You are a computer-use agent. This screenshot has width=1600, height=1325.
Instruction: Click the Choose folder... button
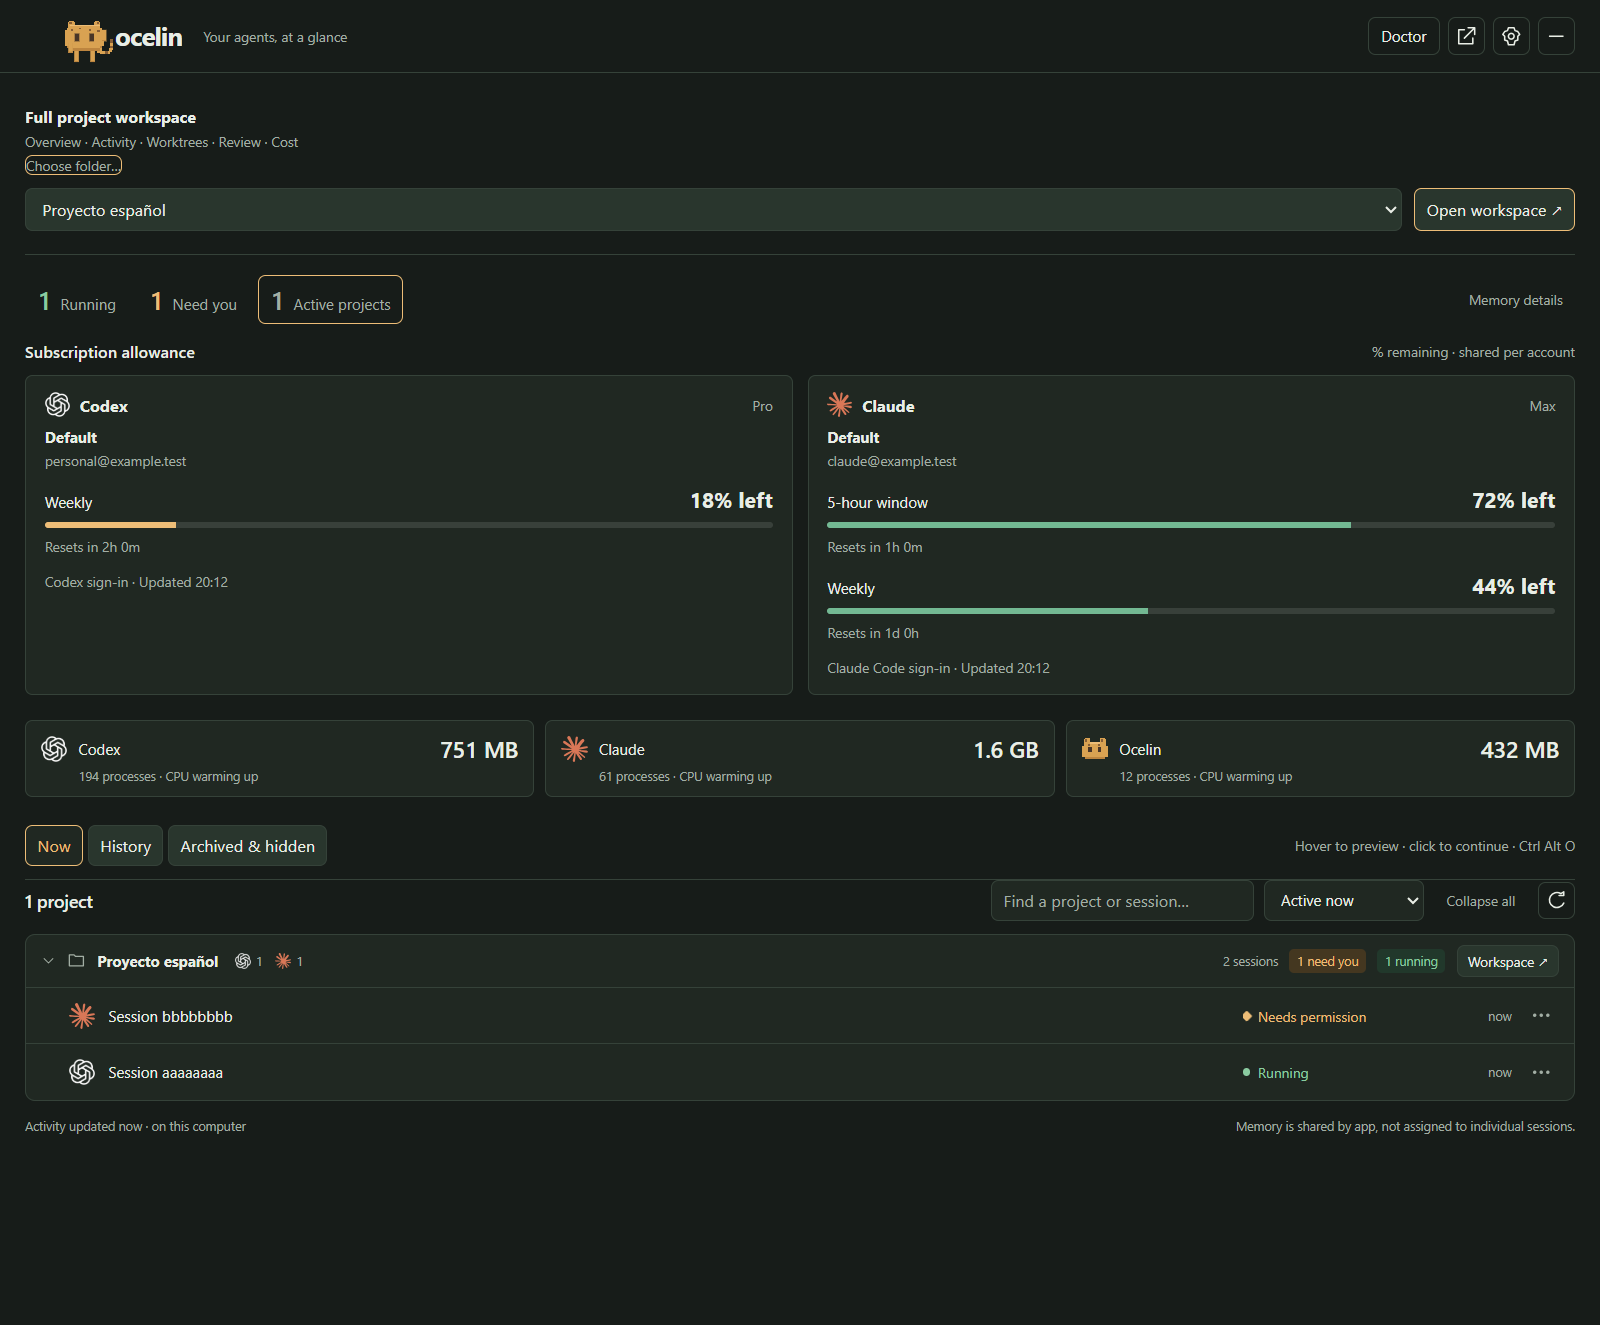point(73,166)
